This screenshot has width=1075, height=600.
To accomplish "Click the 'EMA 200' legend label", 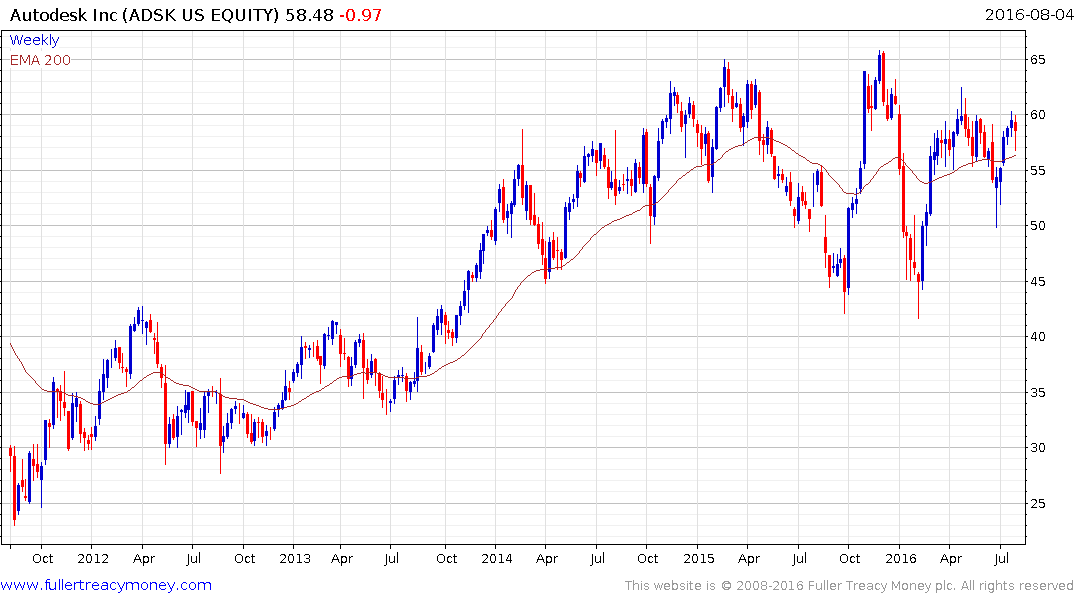I will (x=40, y=60).
